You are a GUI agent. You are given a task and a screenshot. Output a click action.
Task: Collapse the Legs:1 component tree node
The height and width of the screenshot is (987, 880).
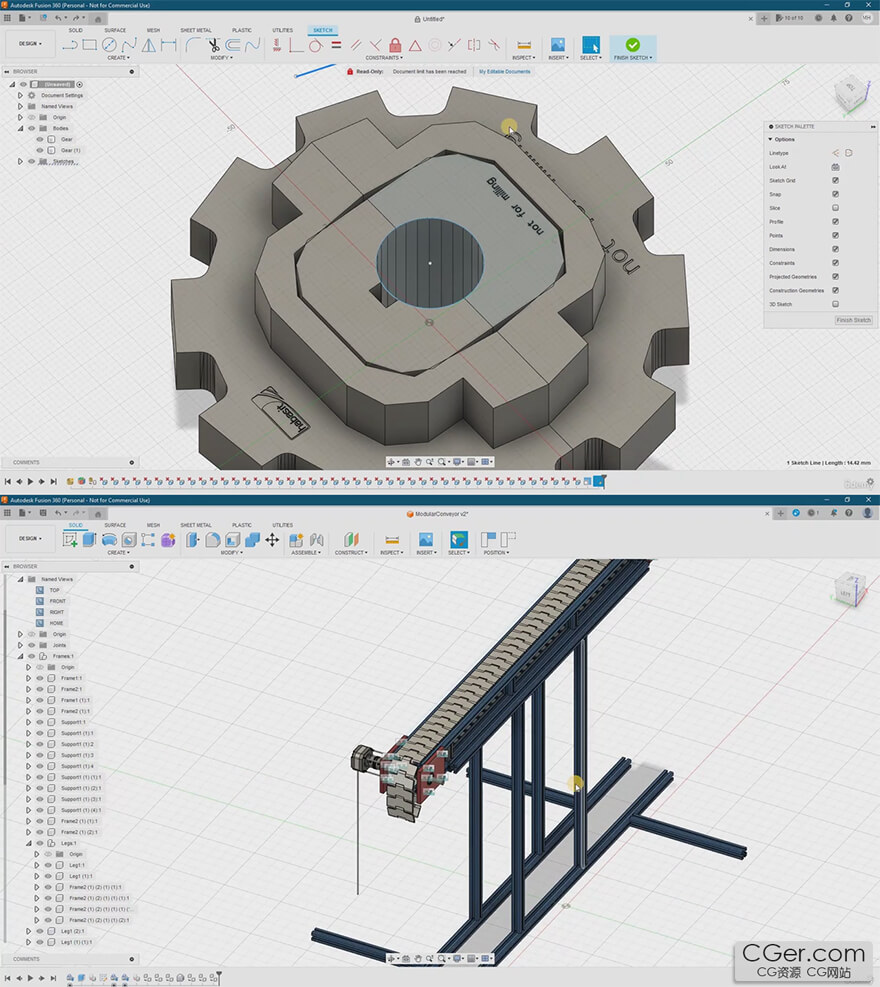coord(28,843)
